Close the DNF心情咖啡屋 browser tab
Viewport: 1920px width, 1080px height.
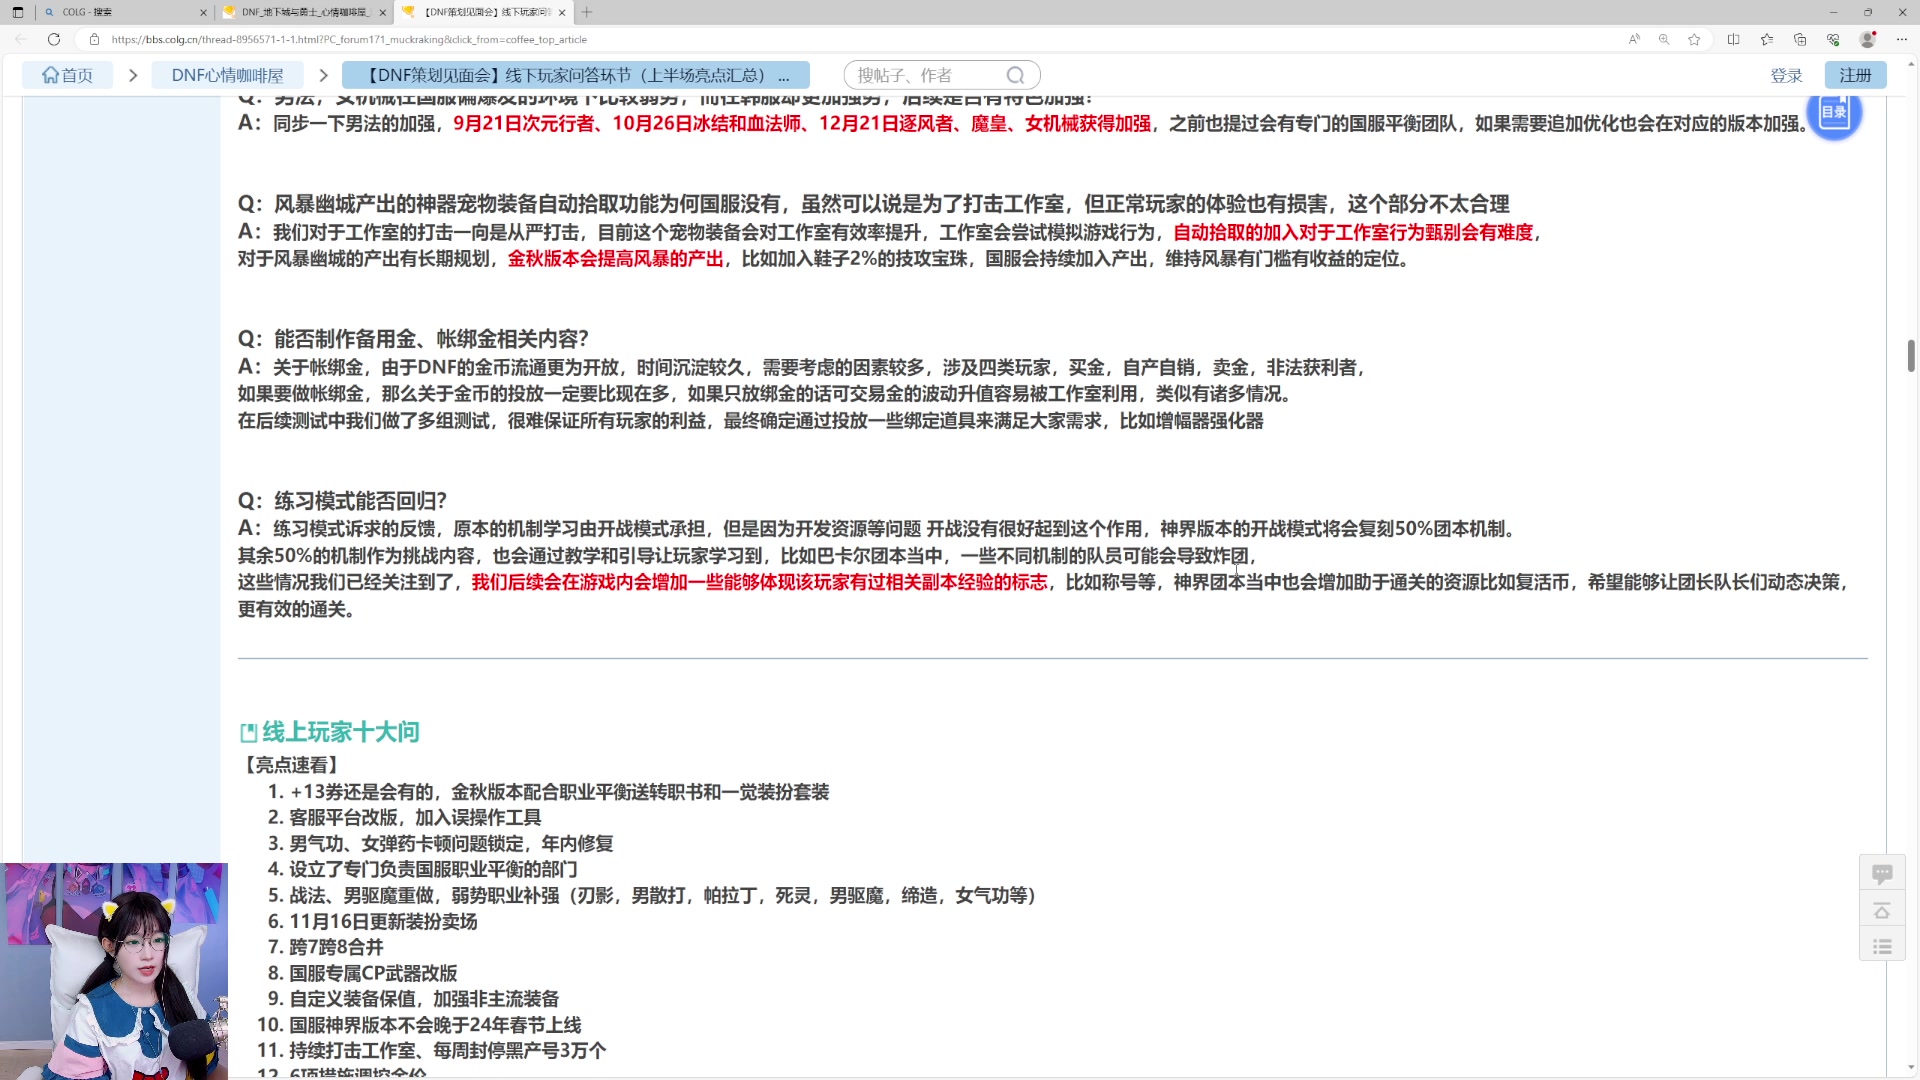point(382,12)
